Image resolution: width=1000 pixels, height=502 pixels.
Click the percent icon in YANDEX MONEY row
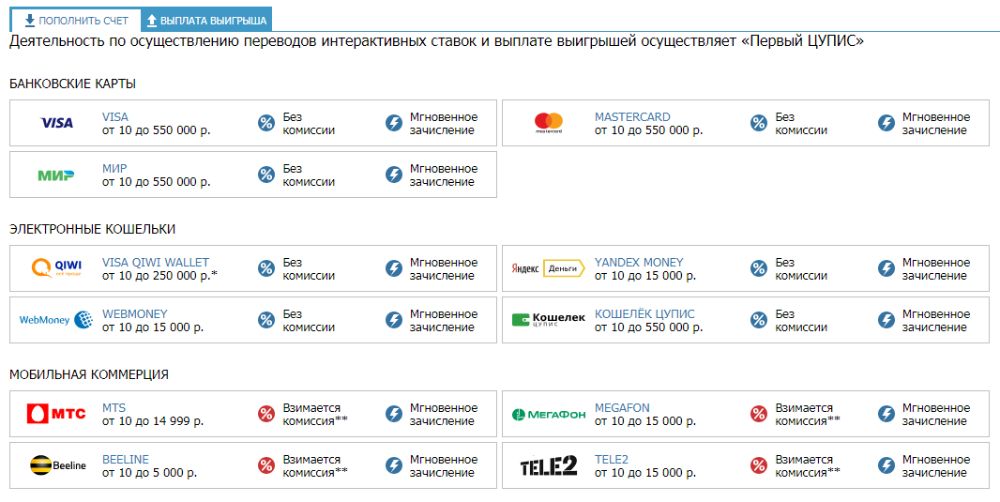click(758, 269)
